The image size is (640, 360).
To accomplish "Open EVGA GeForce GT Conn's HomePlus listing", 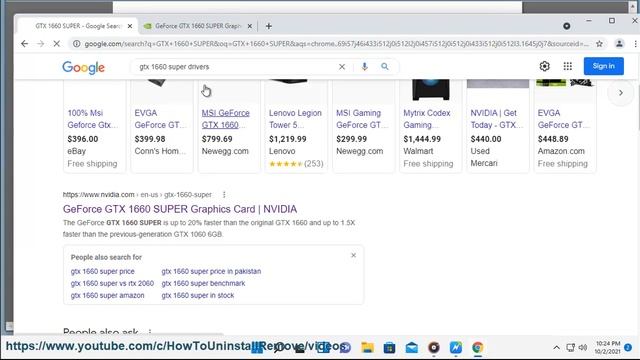I will [160, 119].
